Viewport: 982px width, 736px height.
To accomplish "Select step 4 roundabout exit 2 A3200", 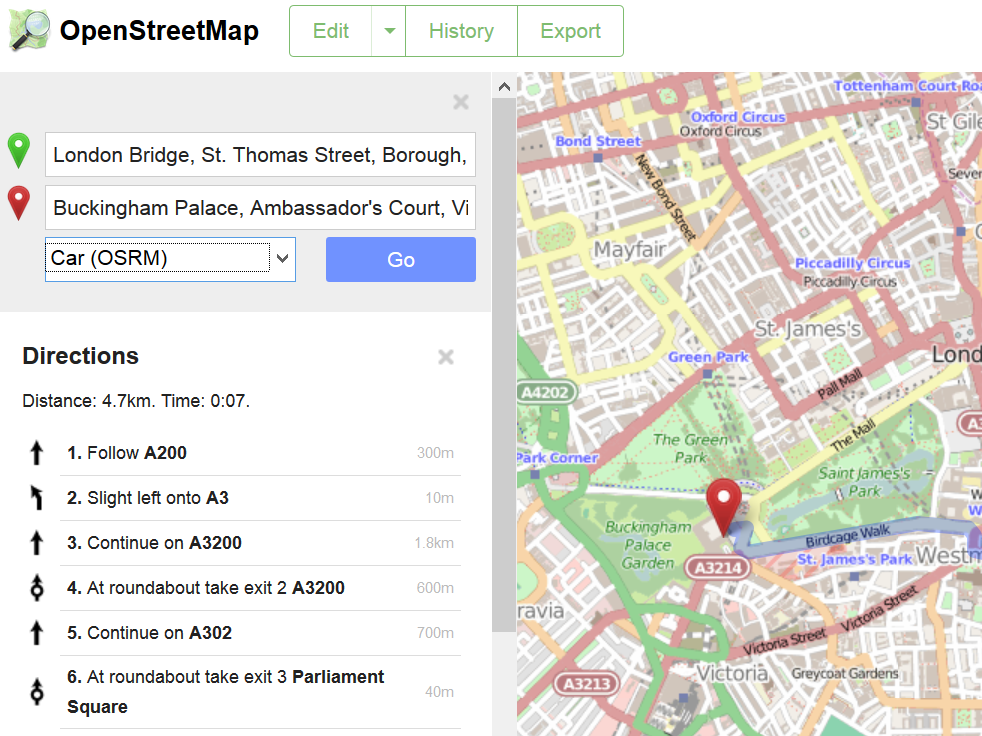I will point(261,588).
